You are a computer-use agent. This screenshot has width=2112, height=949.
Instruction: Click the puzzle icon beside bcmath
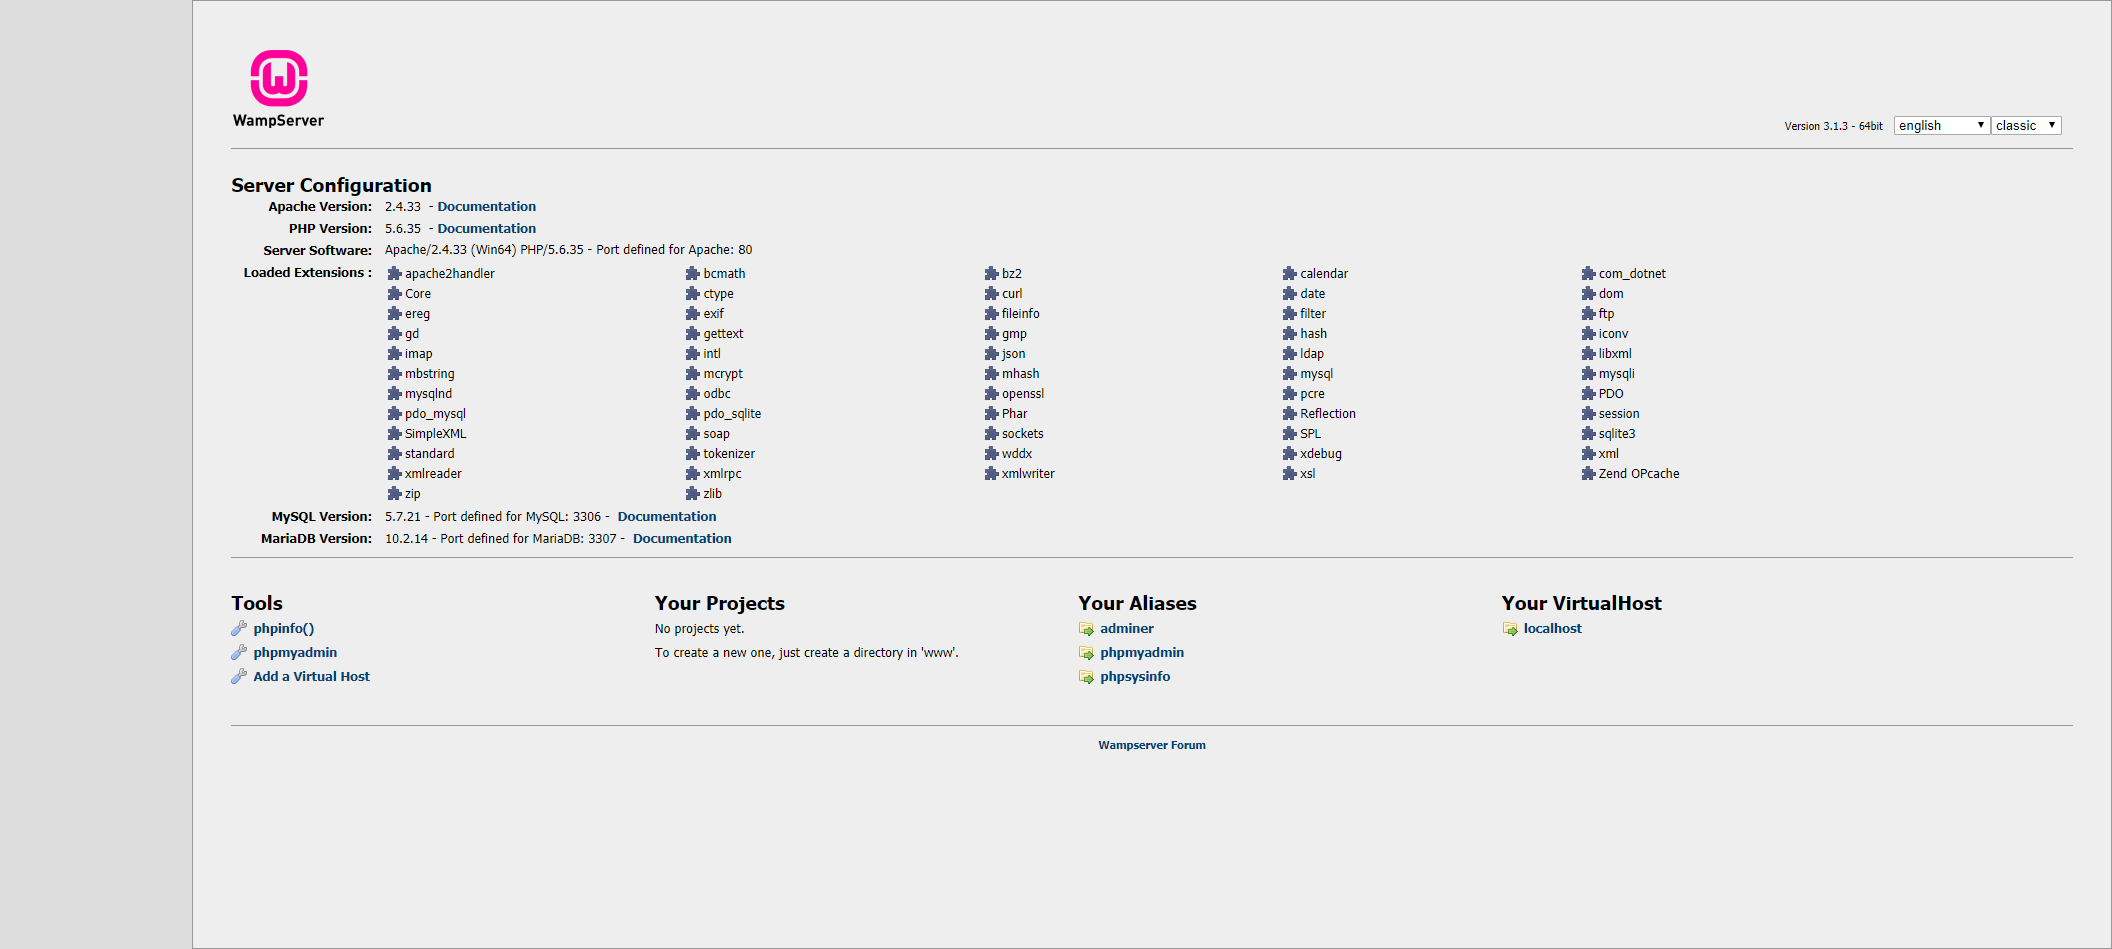[692, 273]
